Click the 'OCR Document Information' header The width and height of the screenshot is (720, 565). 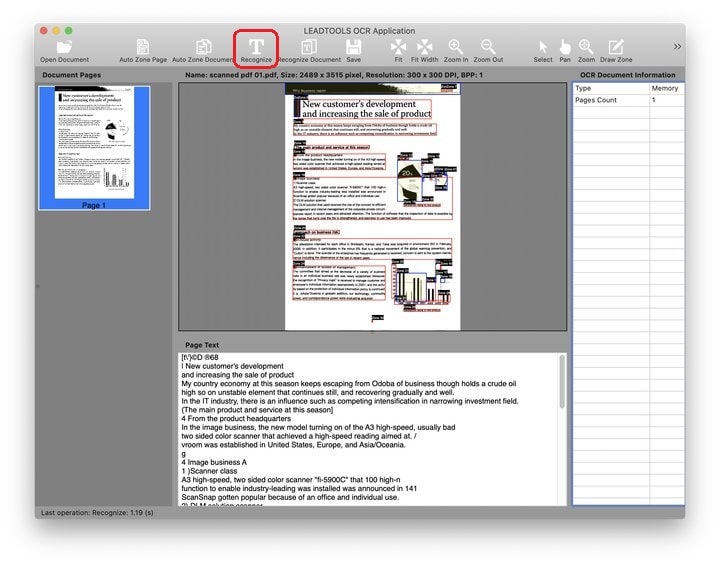[x=627, y=75]
